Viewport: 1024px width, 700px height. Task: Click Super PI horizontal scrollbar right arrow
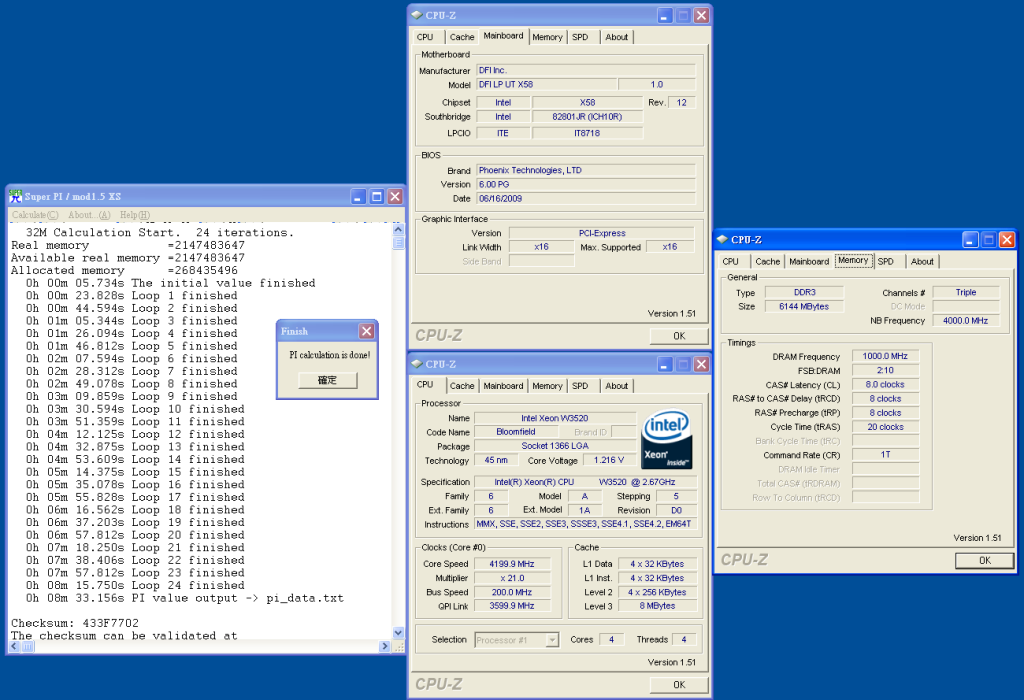pos(385,646)
